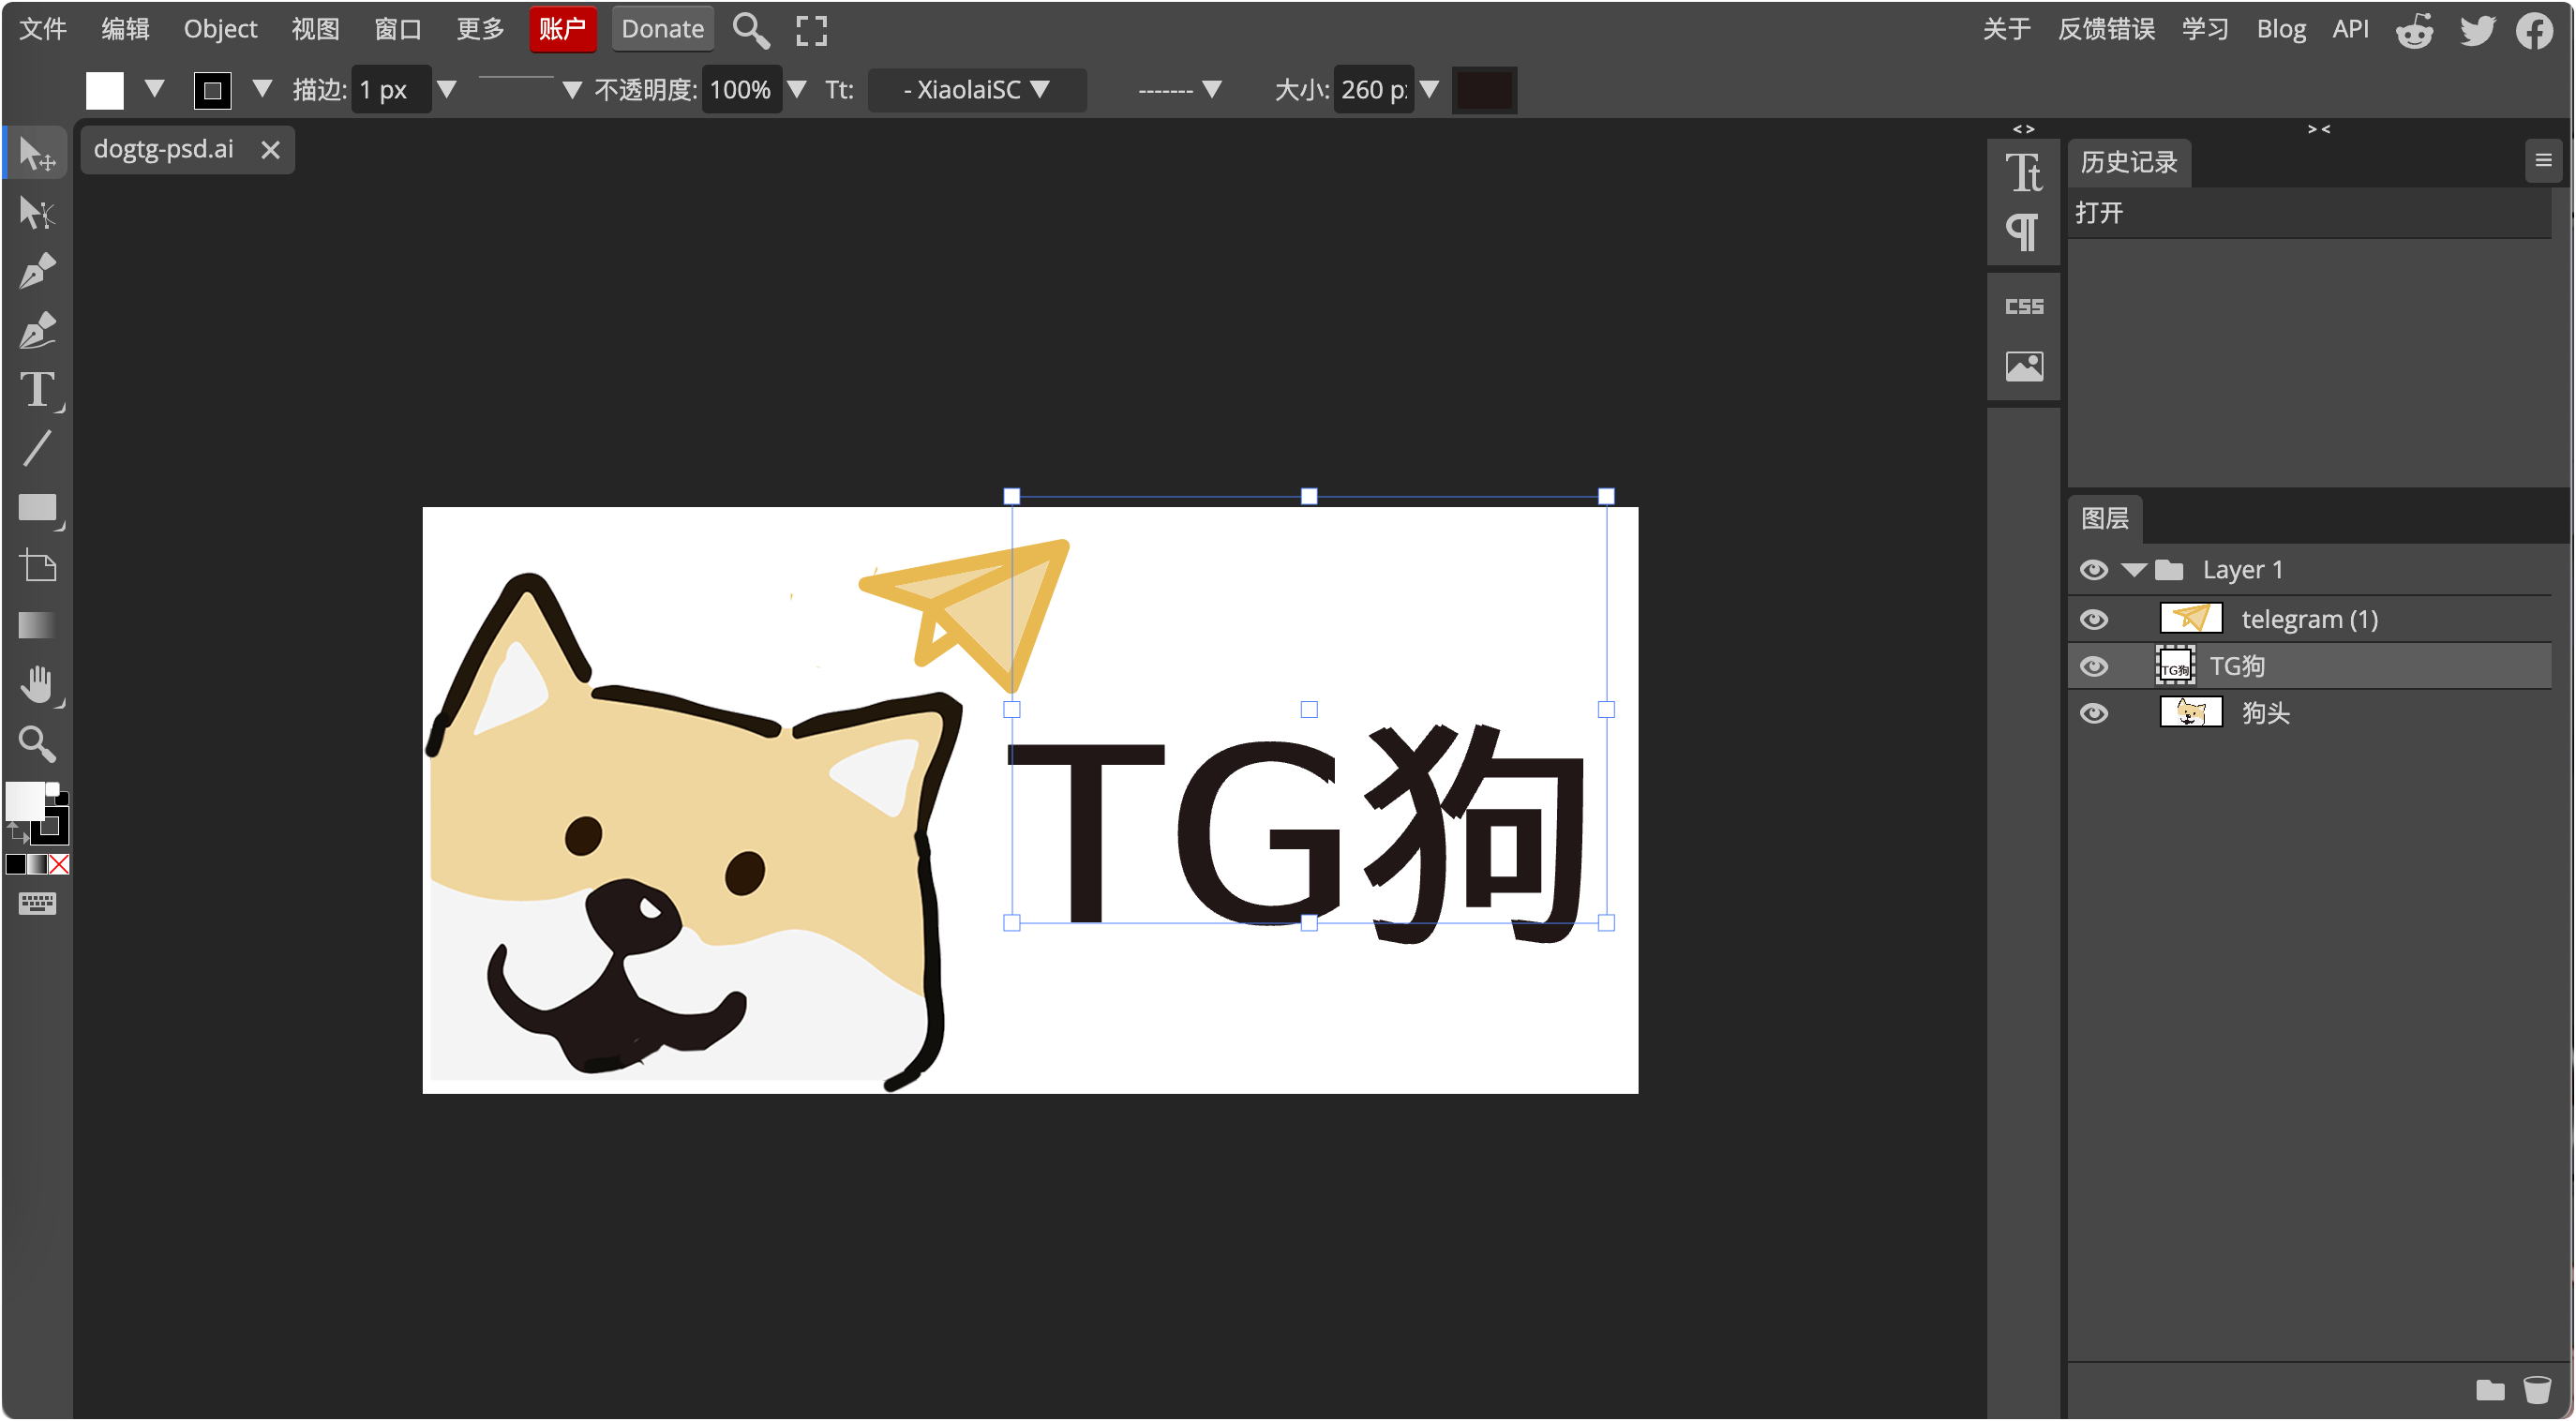The height and width of the screenshot is (1421, 2576).
Task: Open the CSS panel icon
Action: [x=2023, y=307]
